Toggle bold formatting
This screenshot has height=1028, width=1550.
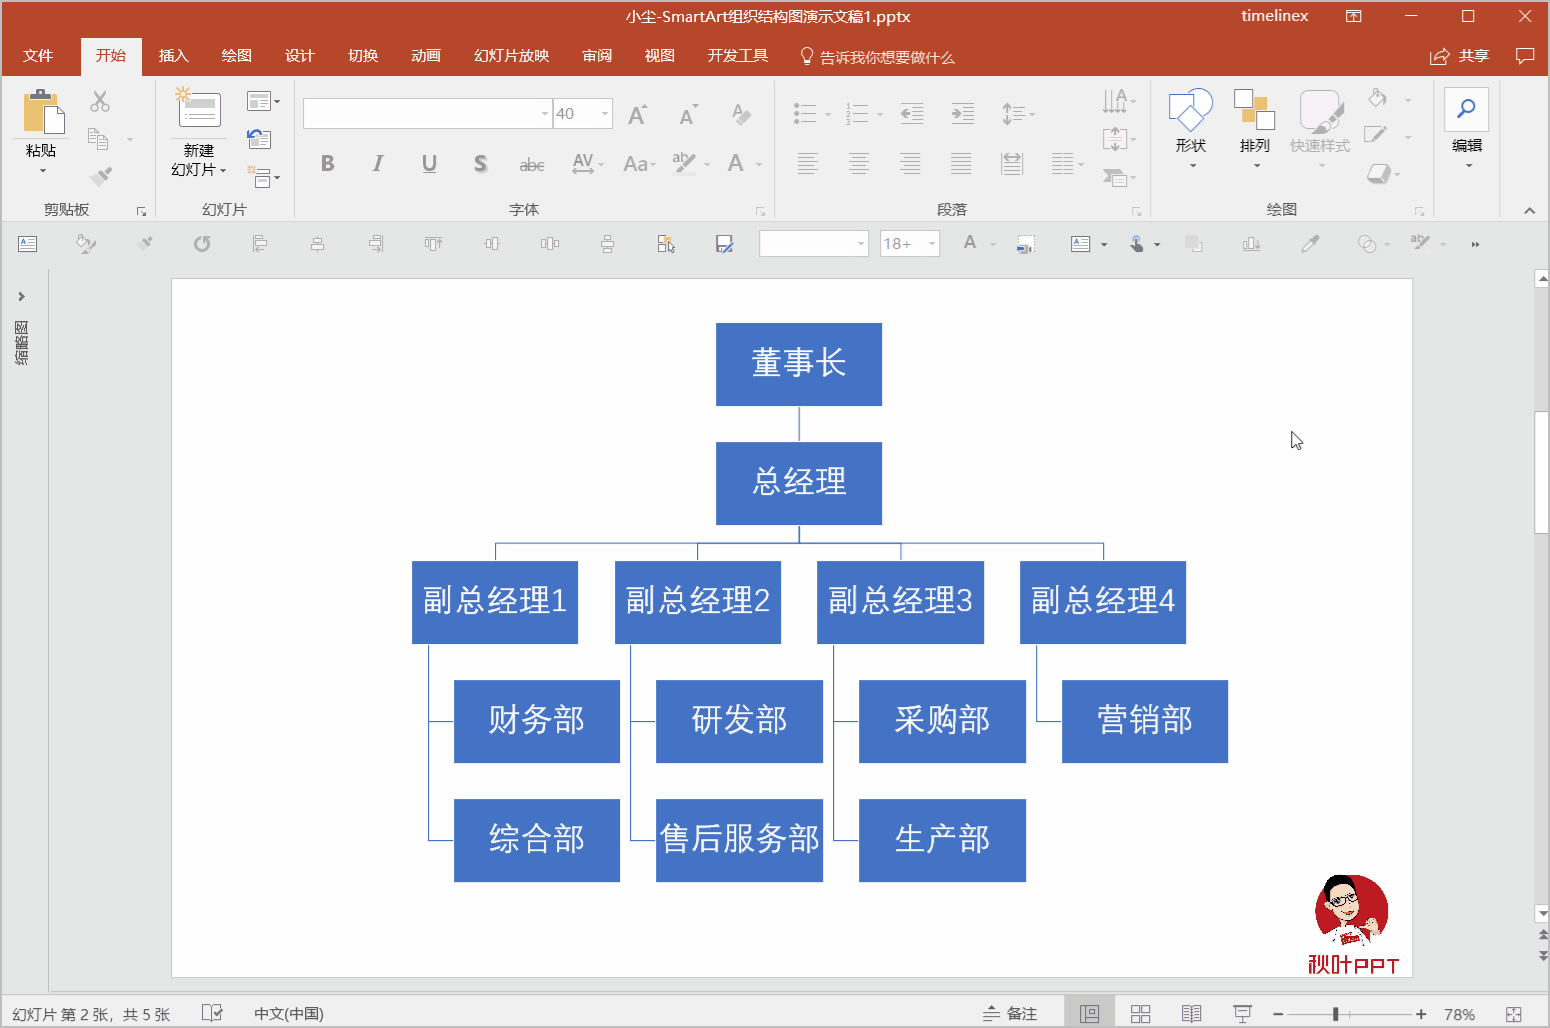327,163
